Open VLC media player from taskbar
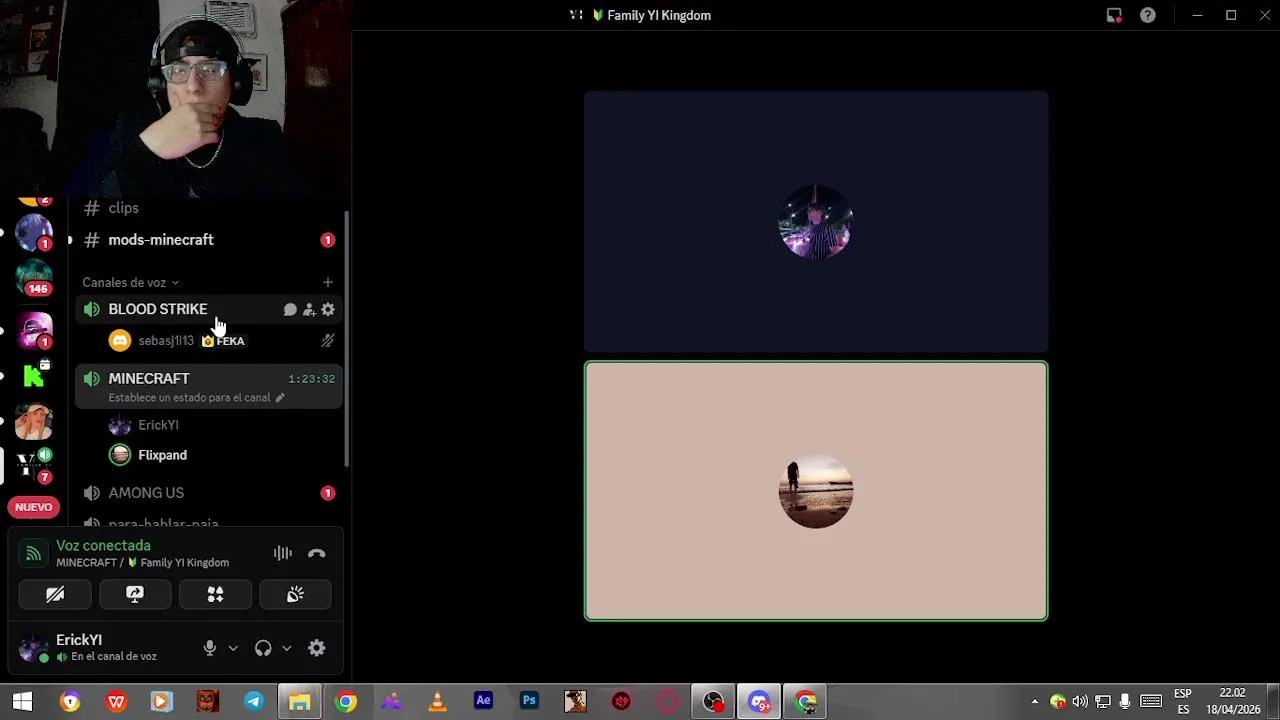The image size is (1280, 720). (437, 702)
